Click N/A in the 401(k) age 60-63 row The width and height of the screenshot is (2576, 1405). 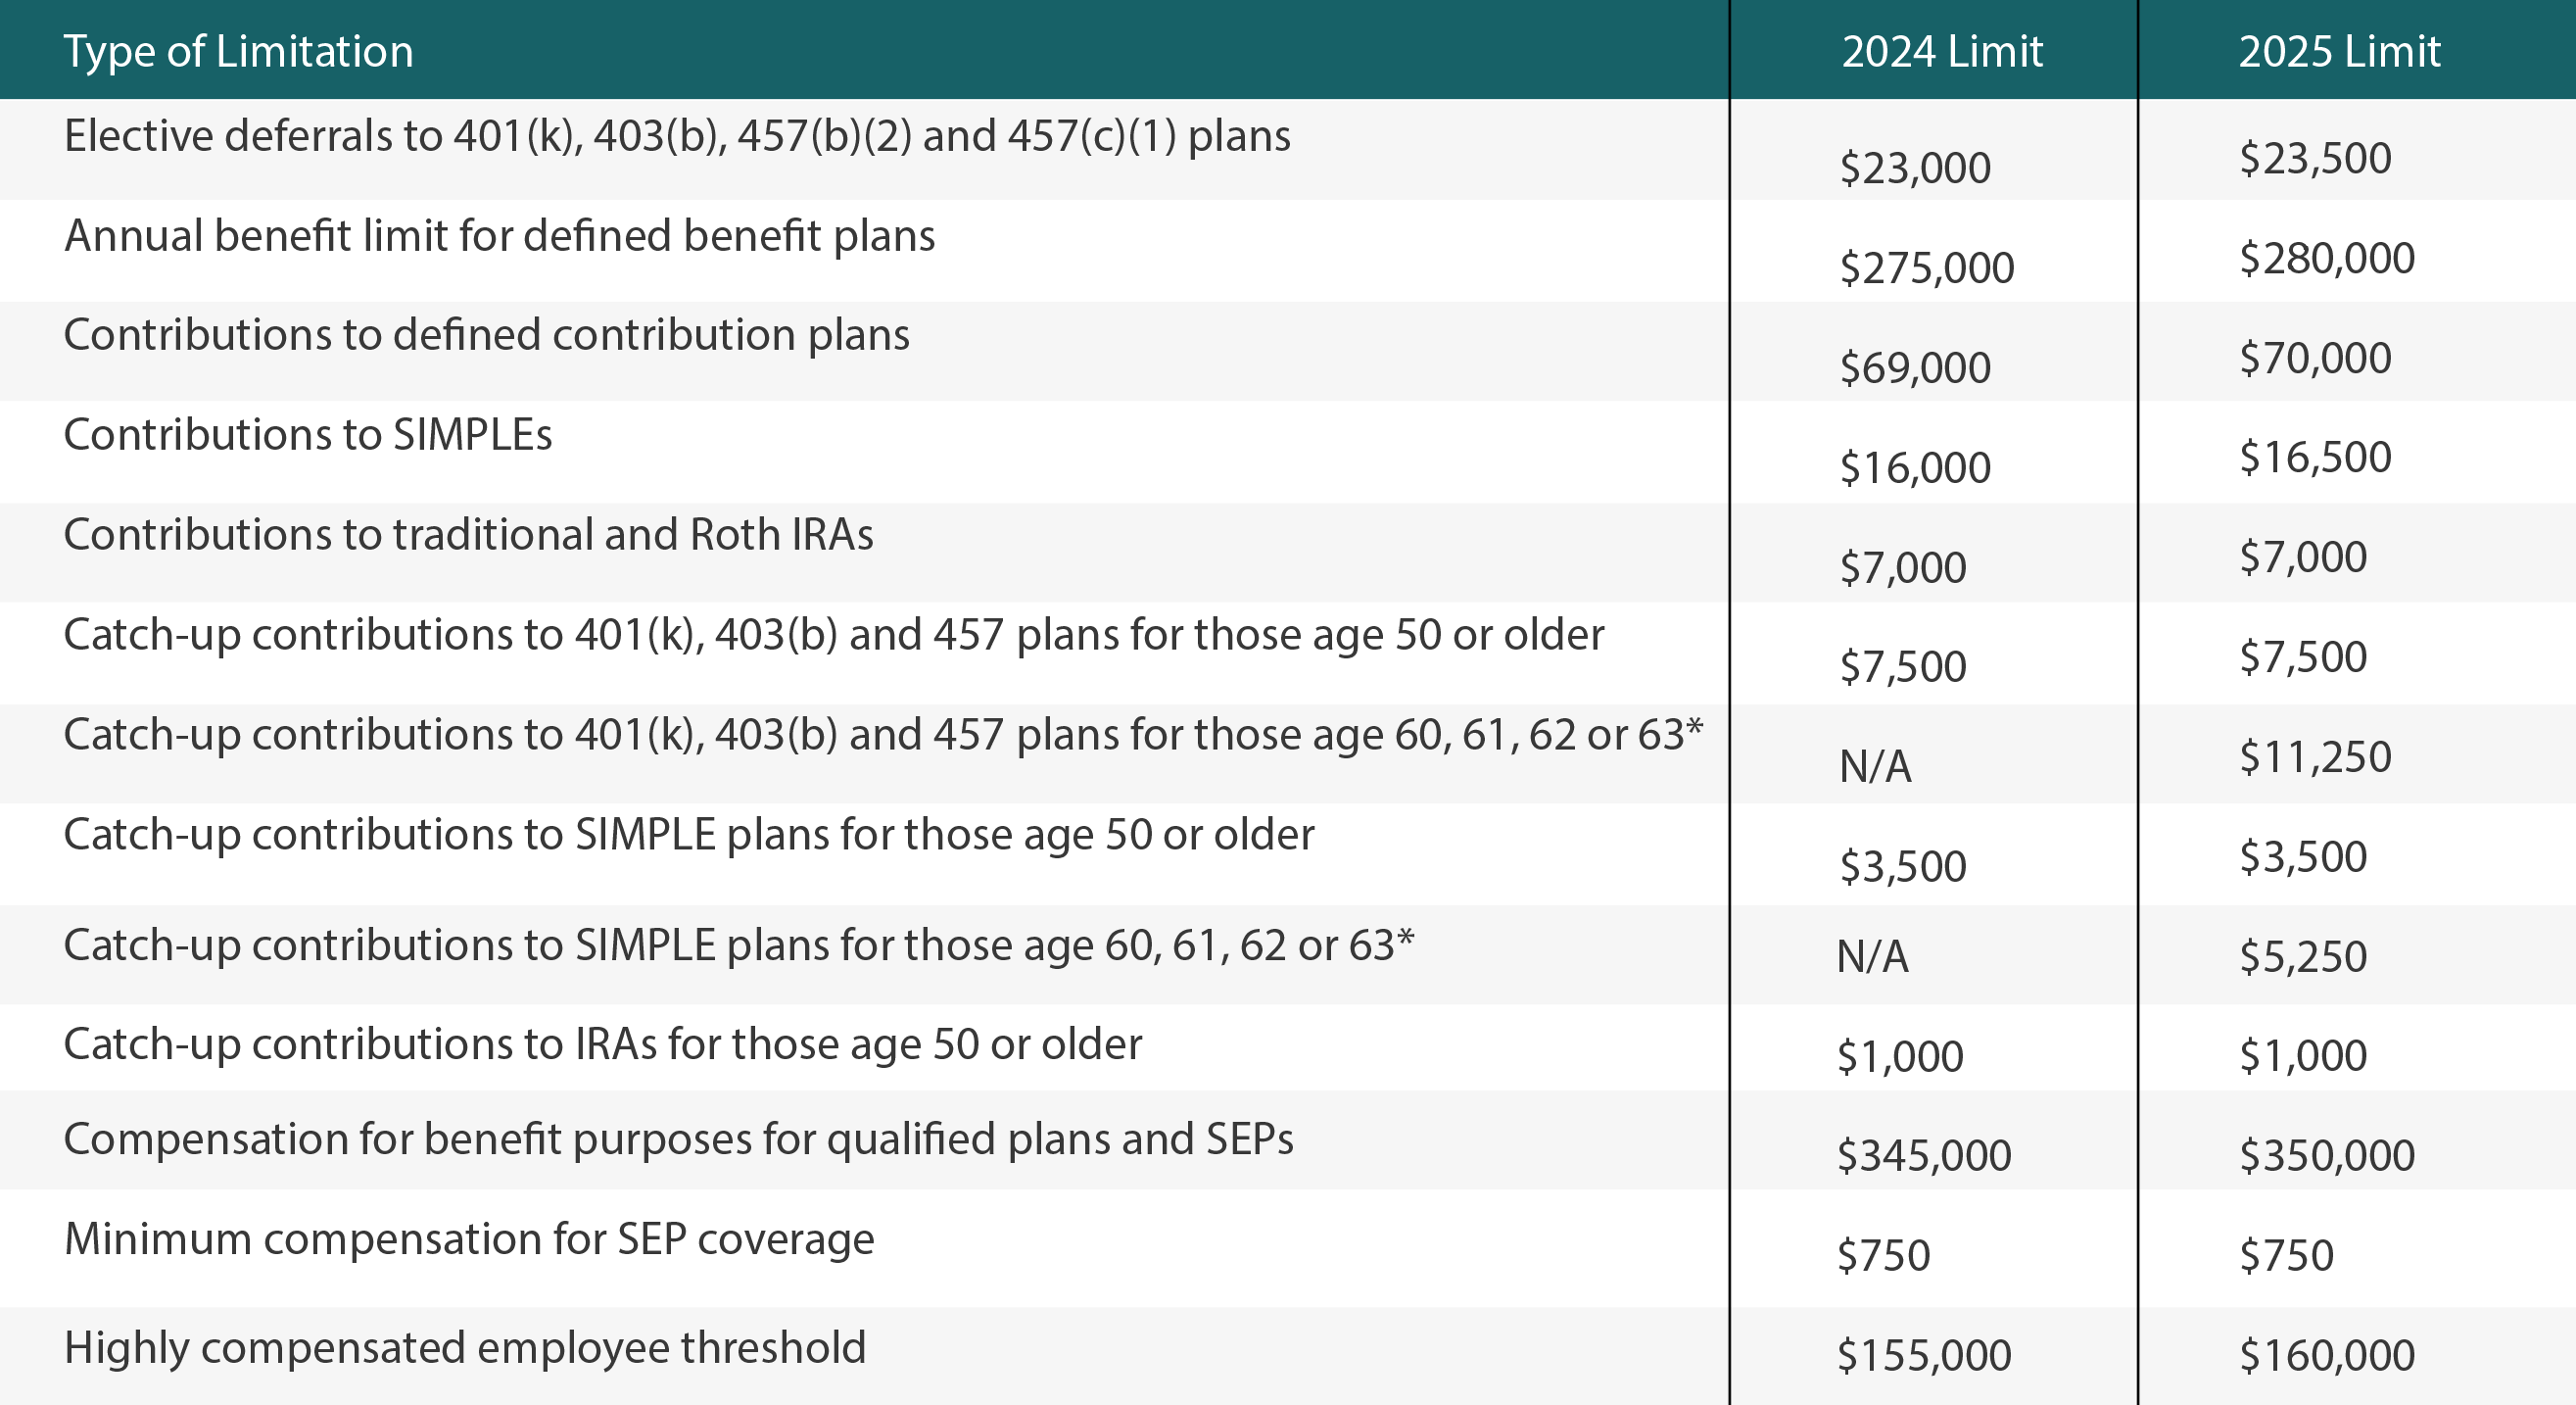pos(1875,767)
